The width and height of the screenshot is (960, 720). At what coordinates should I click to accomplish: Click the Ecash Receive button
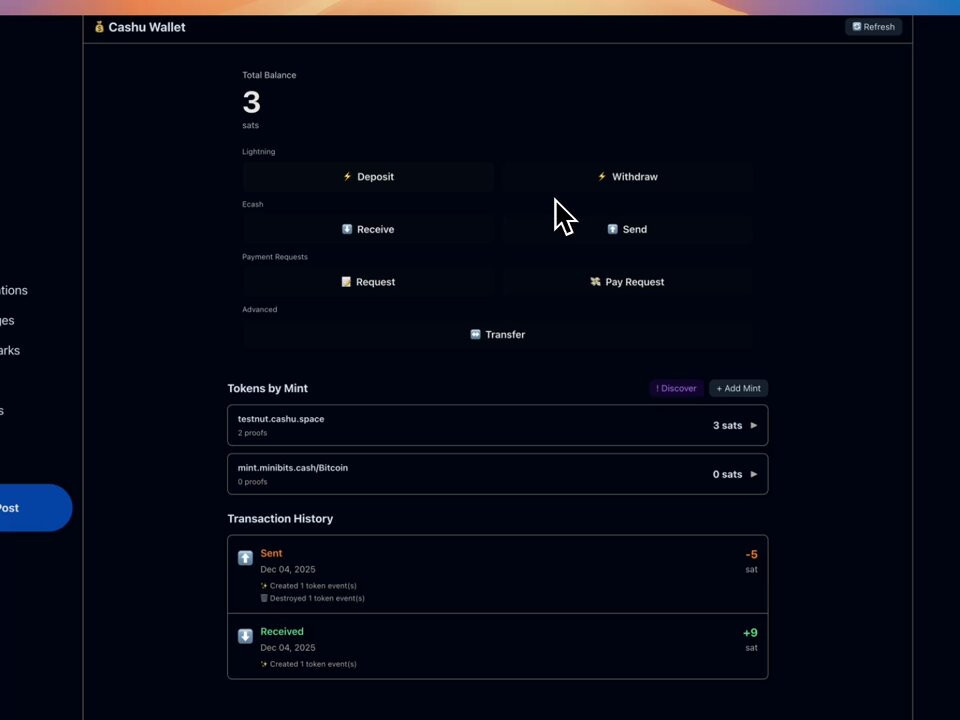(368, 230)
